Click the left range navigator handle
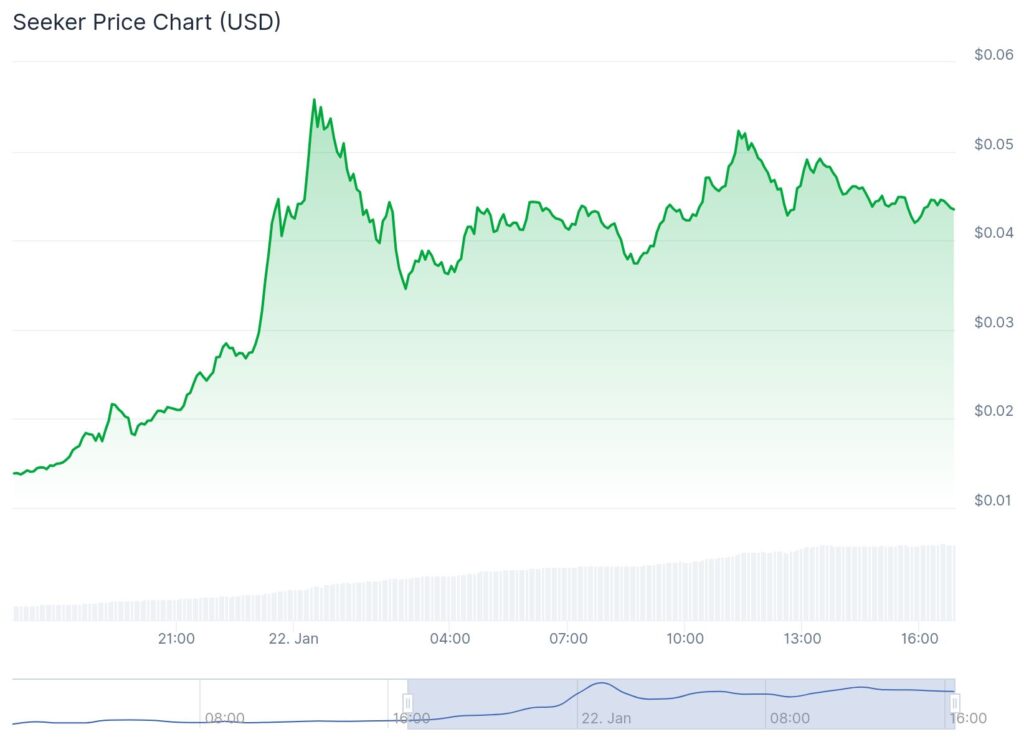 tap(408, 702)
